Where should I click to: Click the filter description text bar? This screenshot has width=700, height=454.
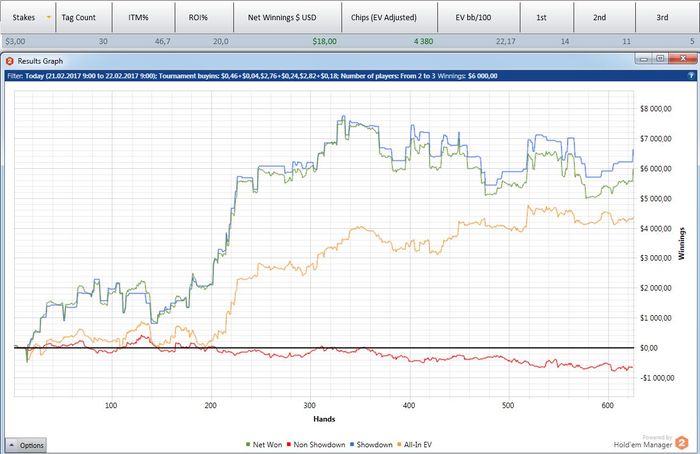[x=350, y=76]
